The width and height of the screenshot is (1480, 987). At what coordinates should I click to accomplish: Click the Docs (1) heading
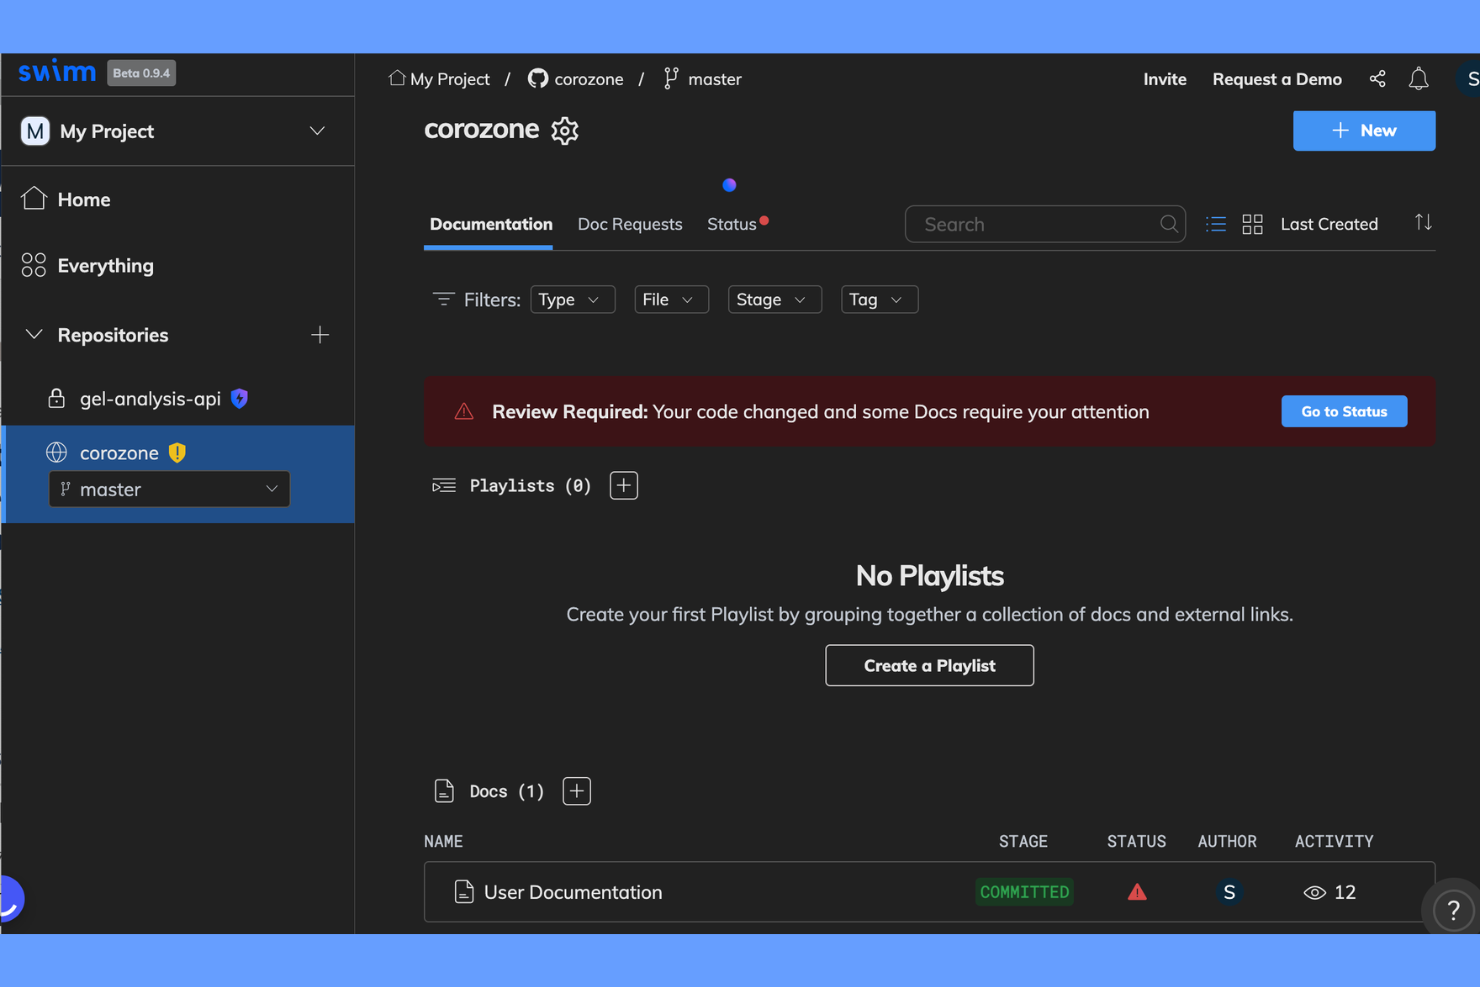click(x=506, y=791)
